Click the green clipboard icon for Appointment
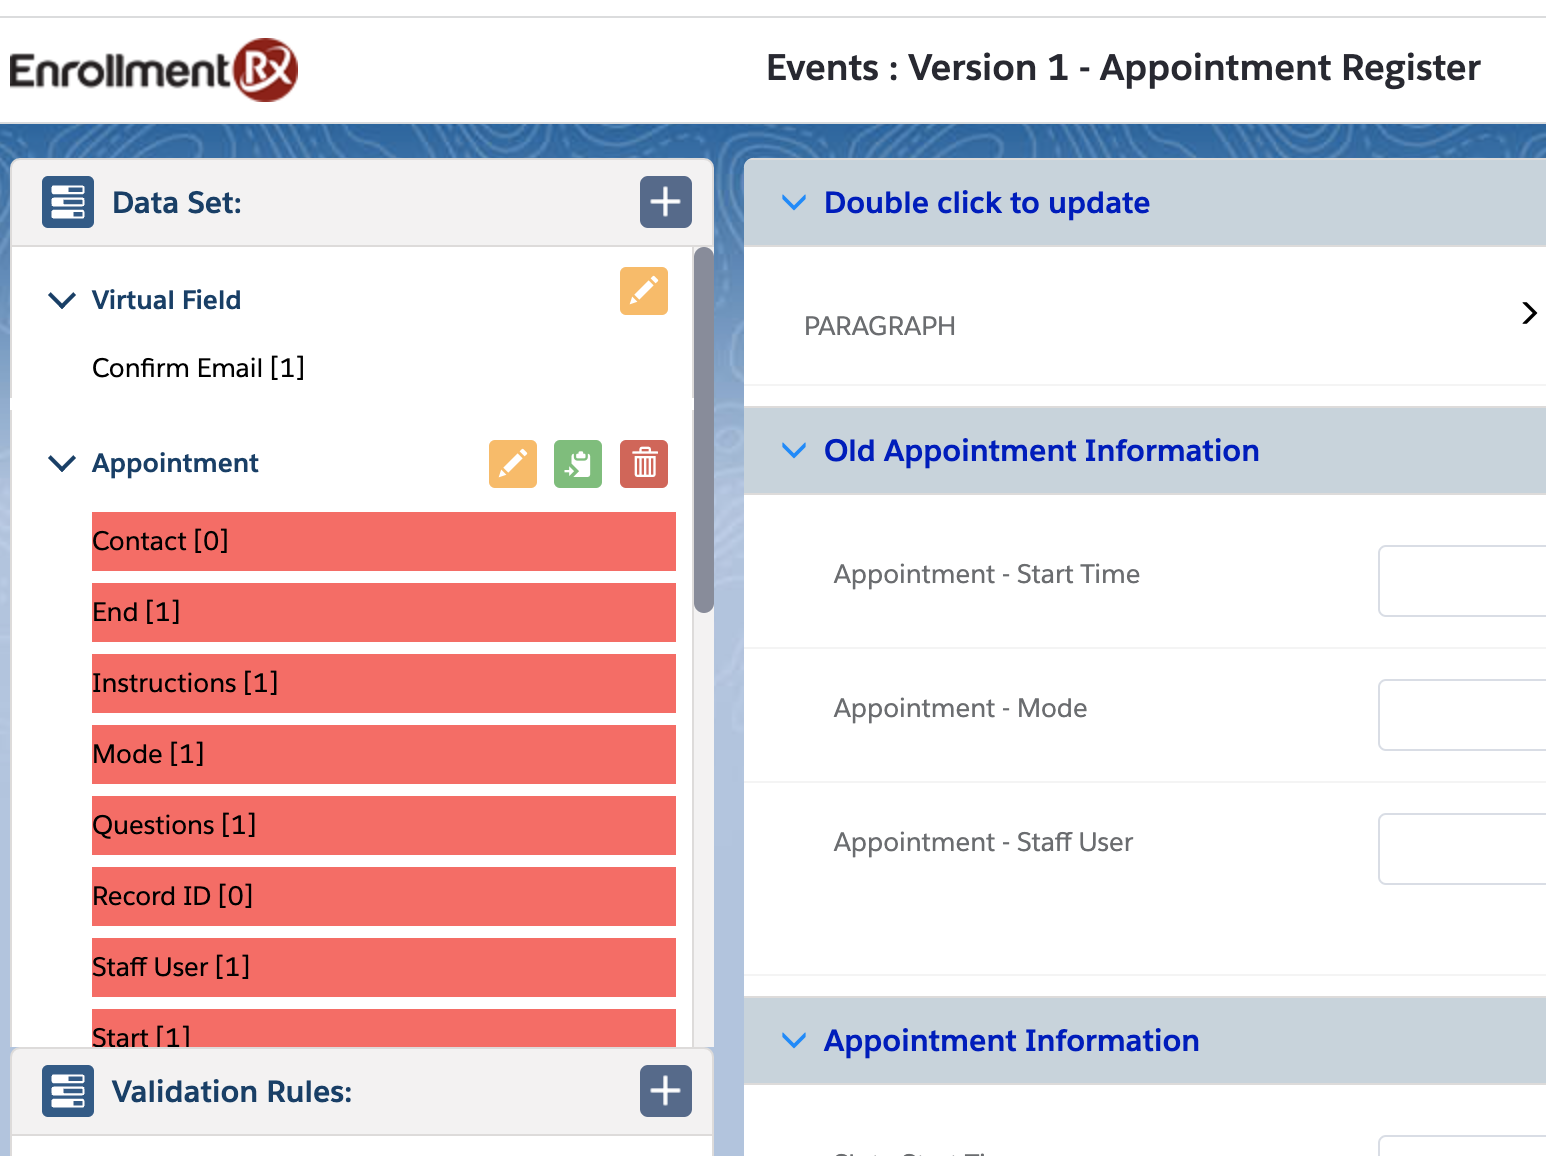This screenshot has height=1156, width=1546. pos(578,464)
